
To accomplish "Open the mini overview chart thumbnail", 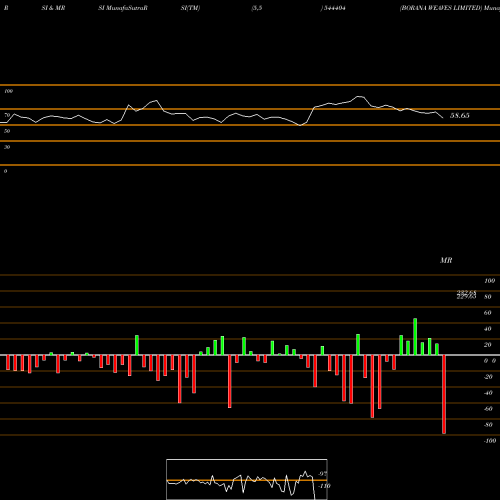I will [247, 479].
